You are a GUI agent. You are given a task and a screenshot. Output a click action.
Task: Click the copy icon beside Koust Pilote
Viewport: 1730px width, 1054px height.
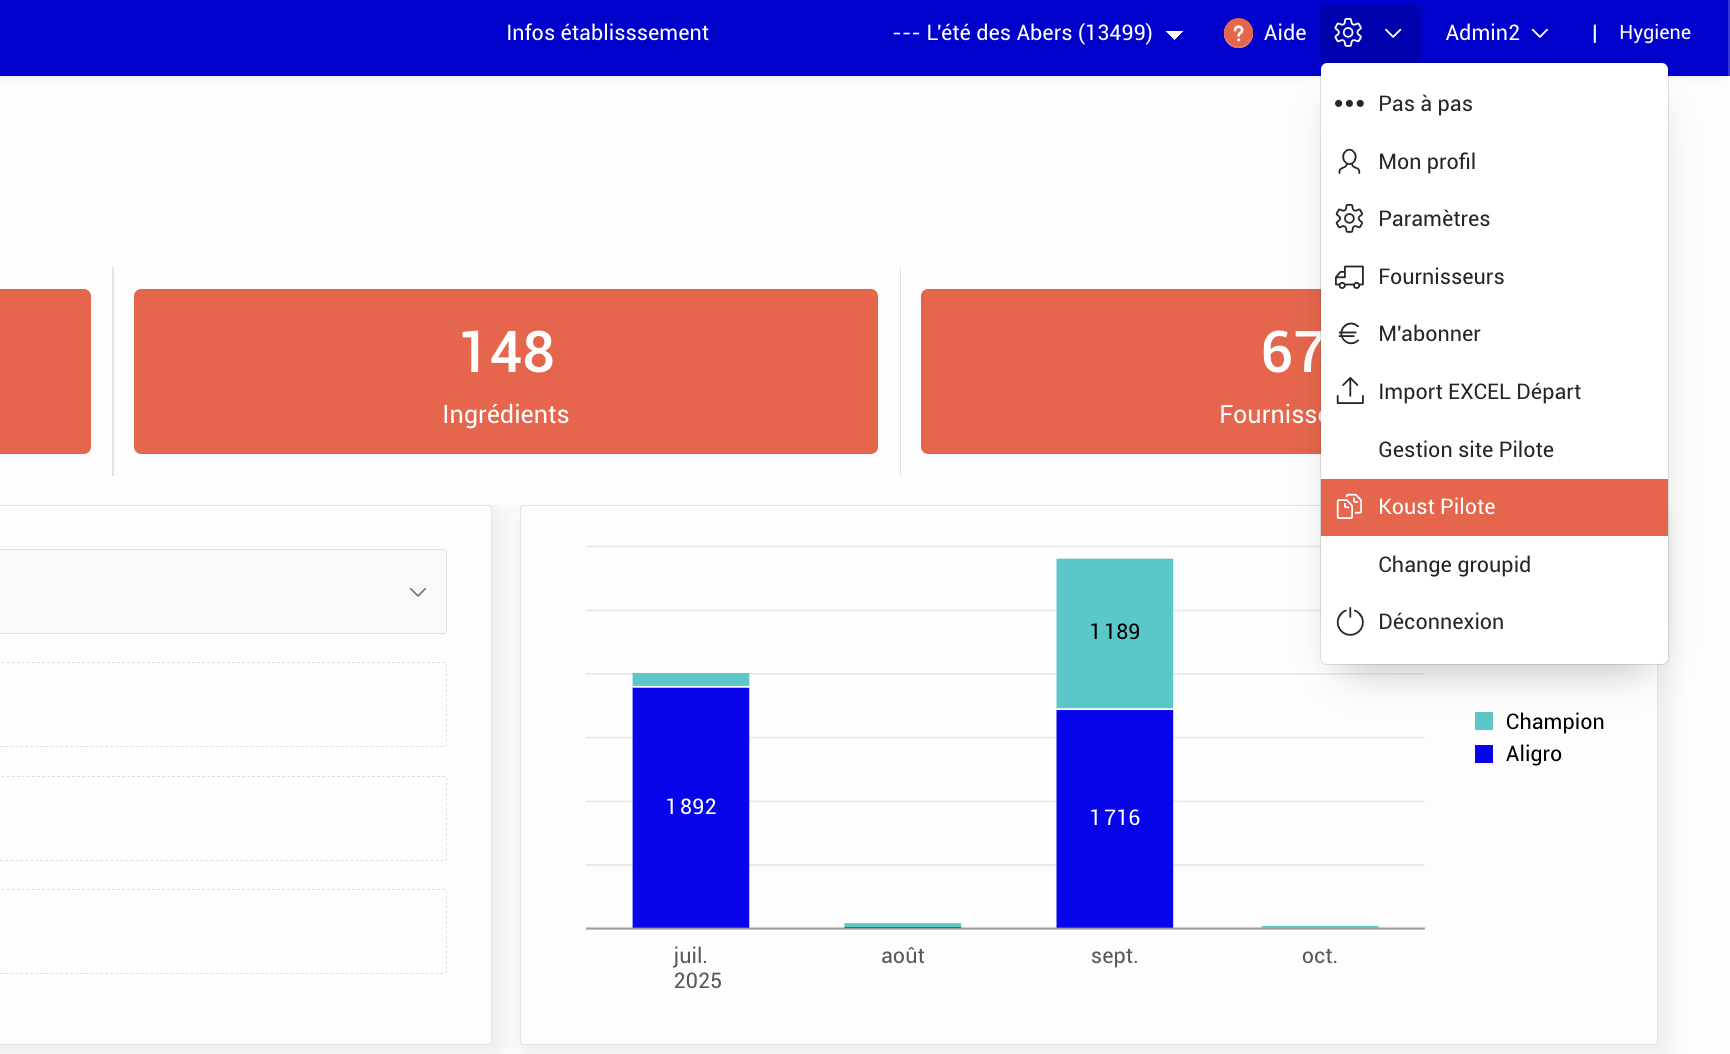tap(1349, 507)
